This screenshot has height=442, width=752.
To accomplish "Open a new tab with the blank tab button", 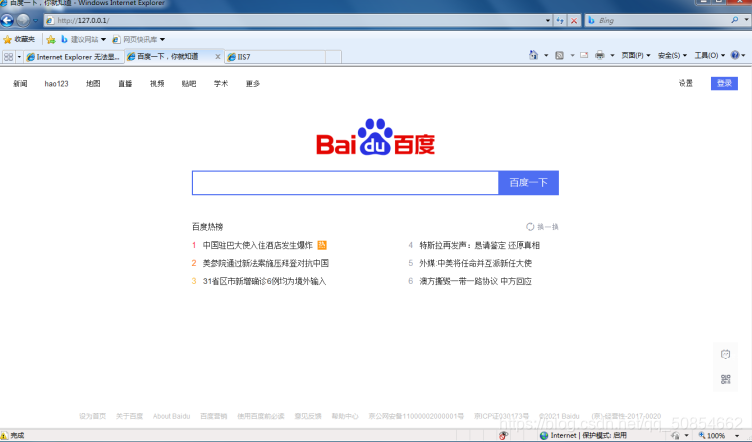I will (333, 57).
